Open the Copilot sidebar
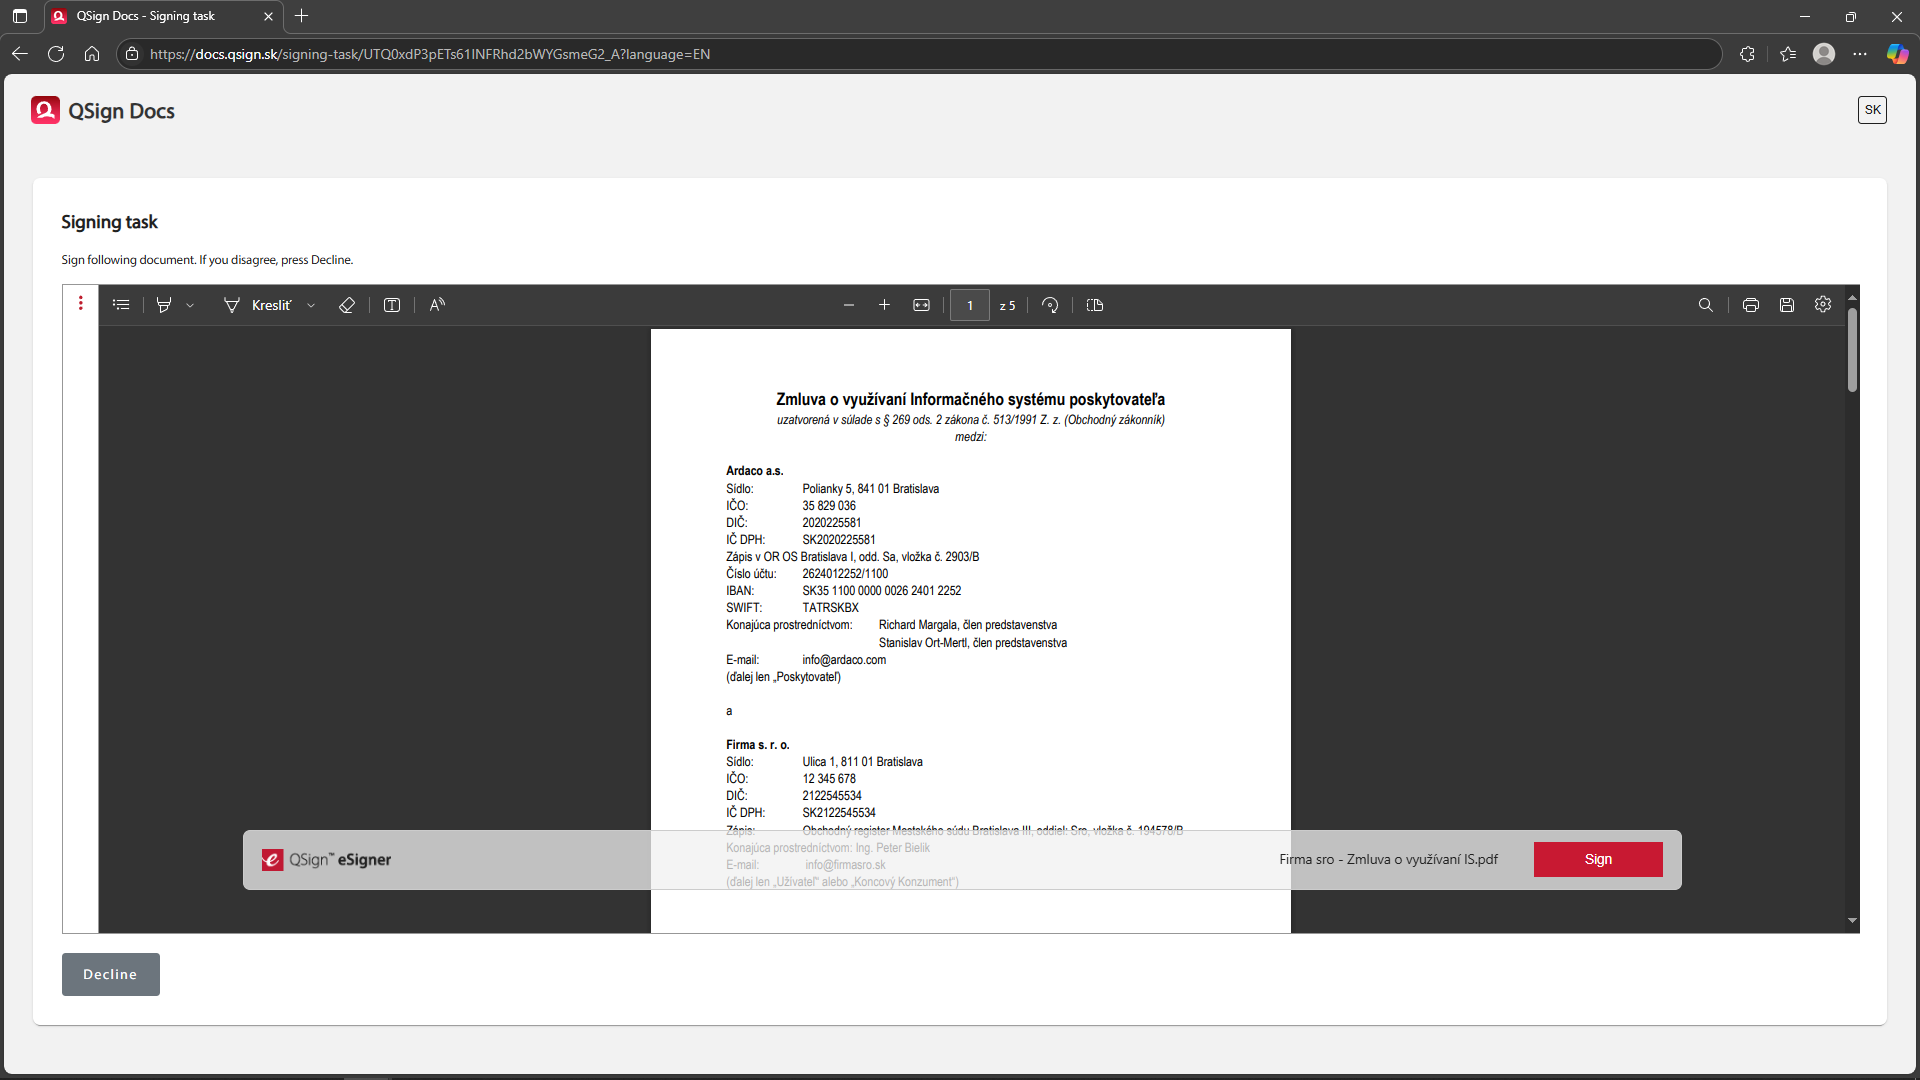1920x1080 pixels. pyautogui.click(x=1897, y=54)
